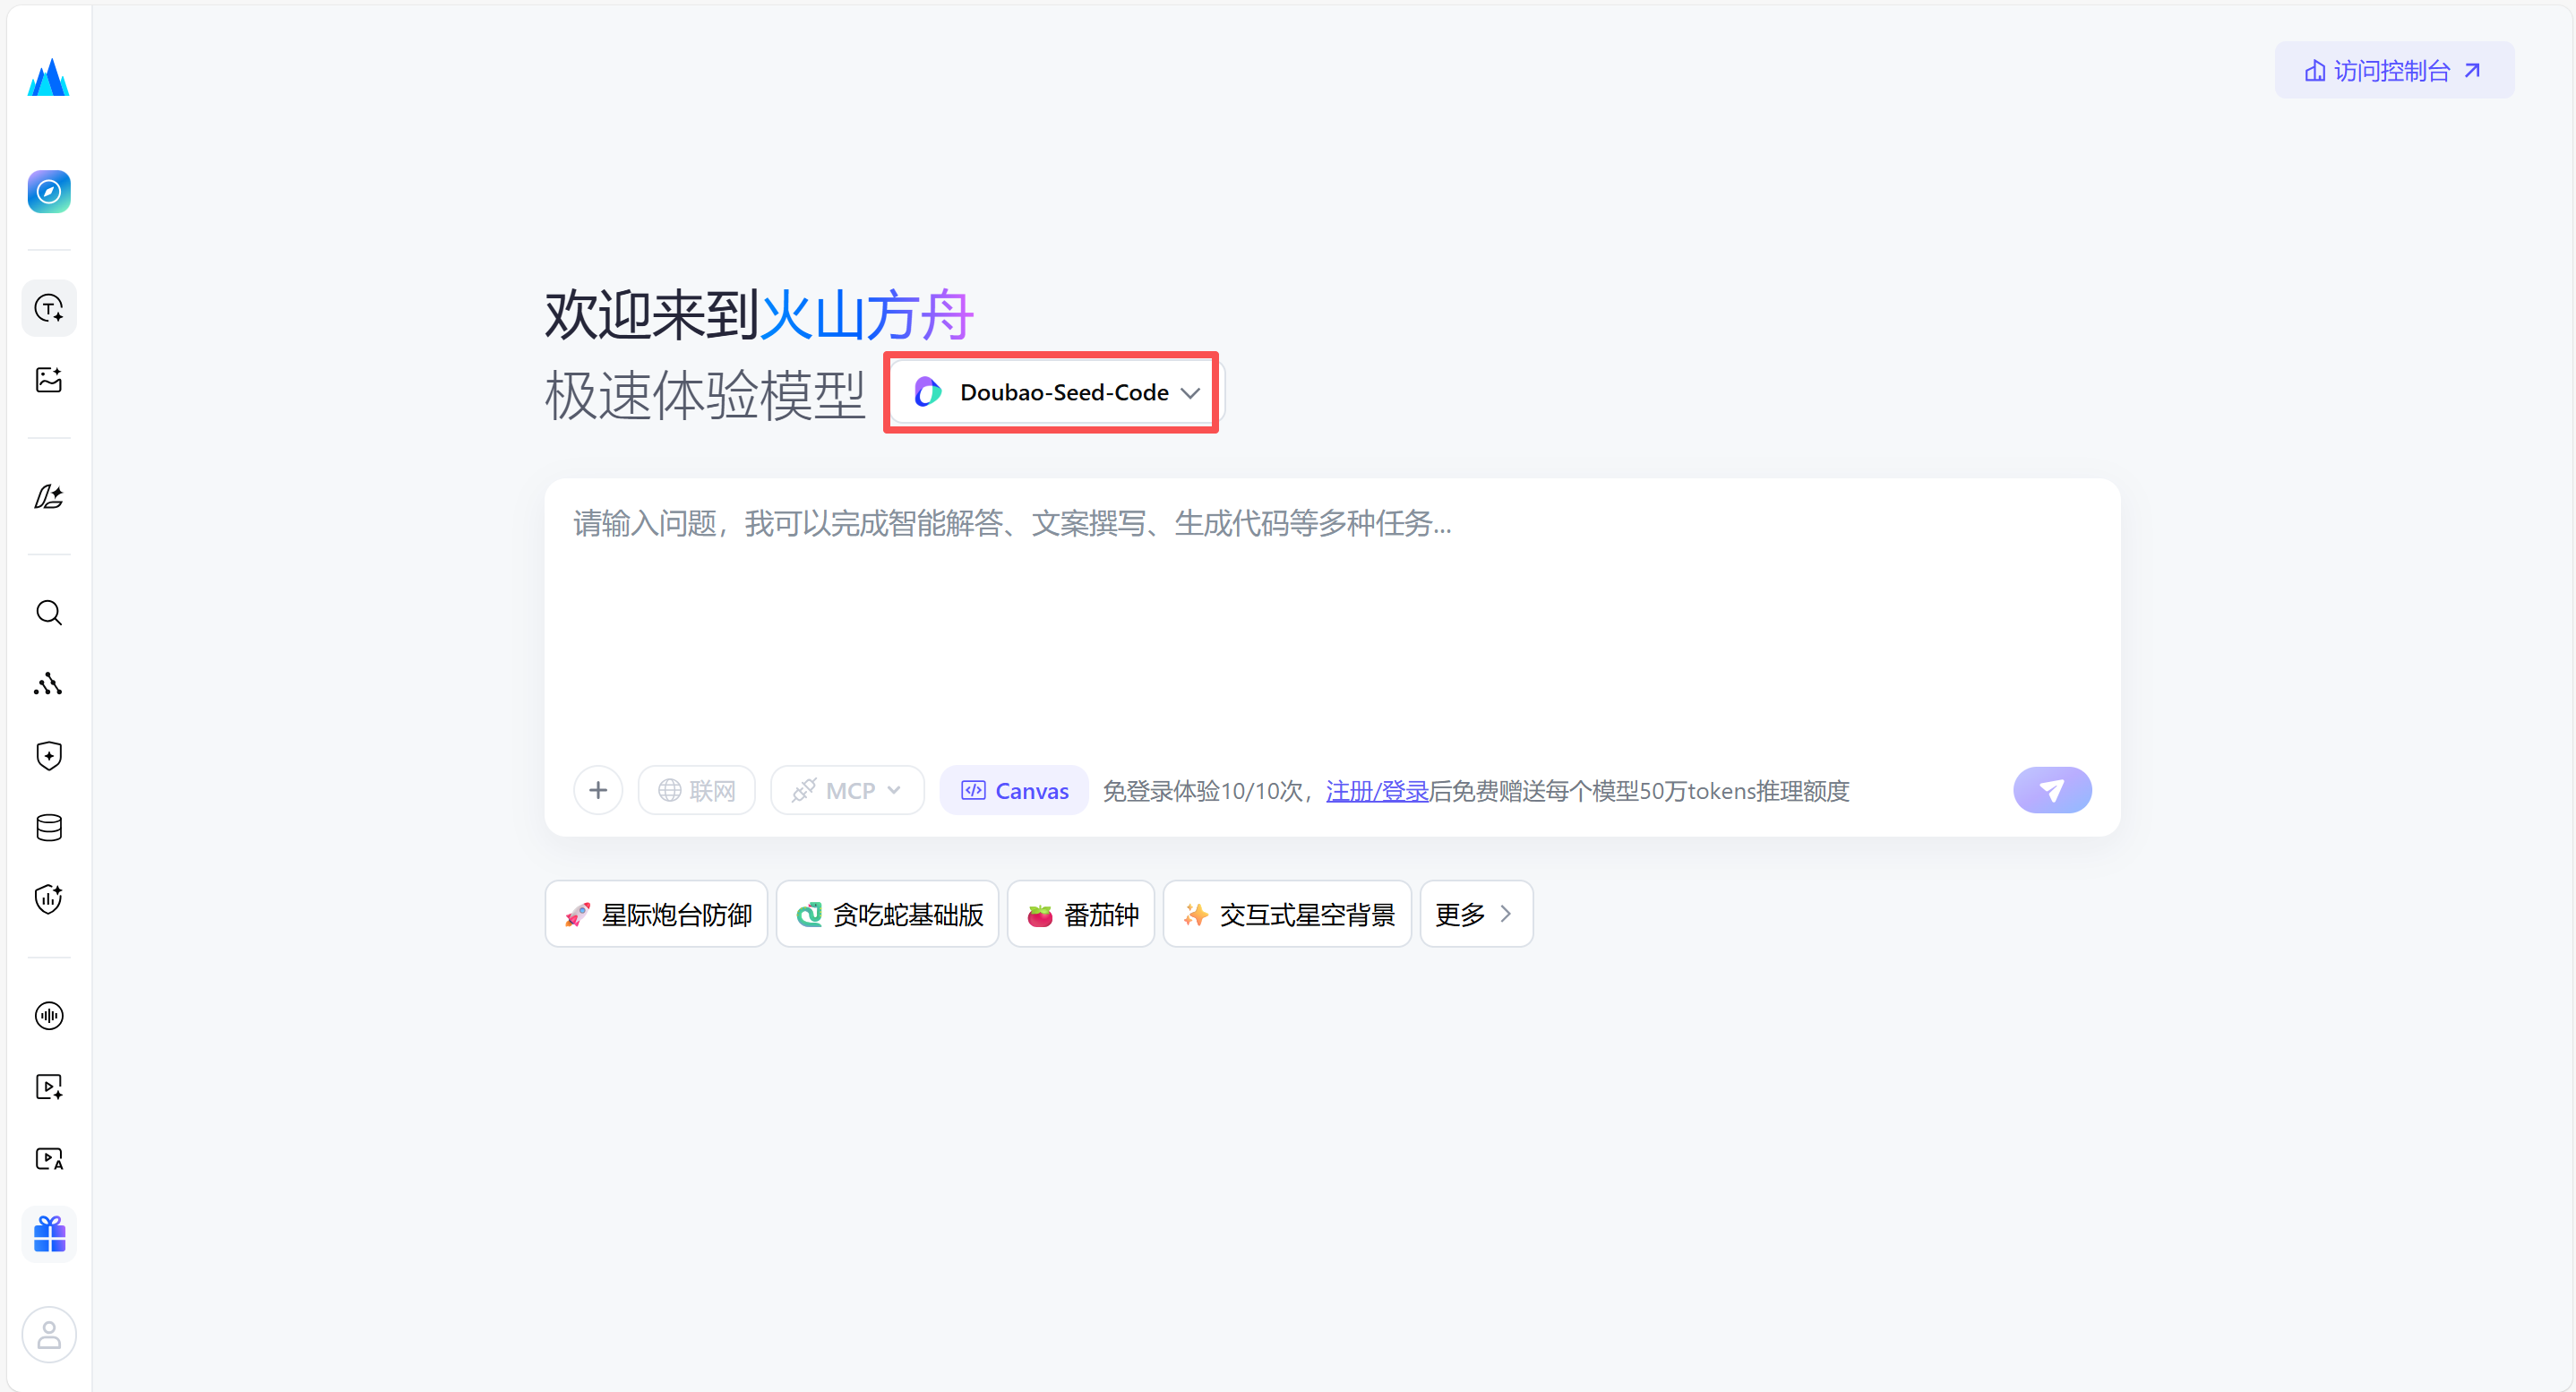Image resolution: width=2576 pixels, height=1392 pixels.
Task: Select the 番茄钟 suggestion chip
Action: click(x=1080, y=913)
